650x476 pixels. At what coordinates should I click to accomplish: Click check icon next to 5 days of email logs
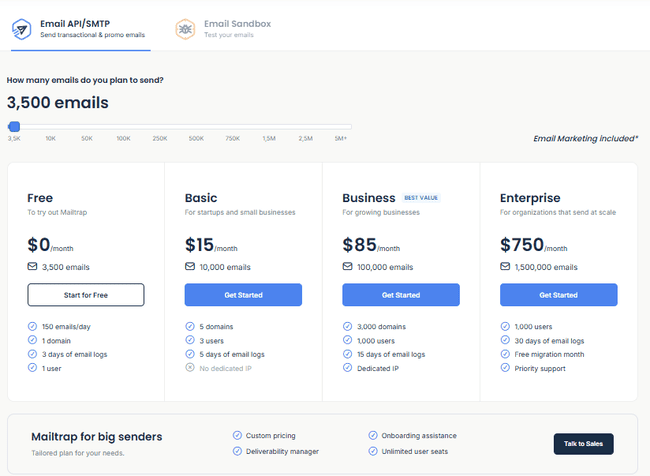[x=190, y=354]
